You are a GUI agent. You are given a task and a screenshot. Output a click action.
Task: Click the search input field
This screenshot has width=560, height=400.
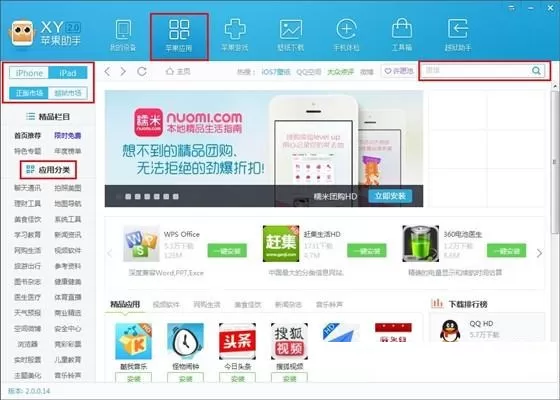pyautogui.click(x=482, y=71)
